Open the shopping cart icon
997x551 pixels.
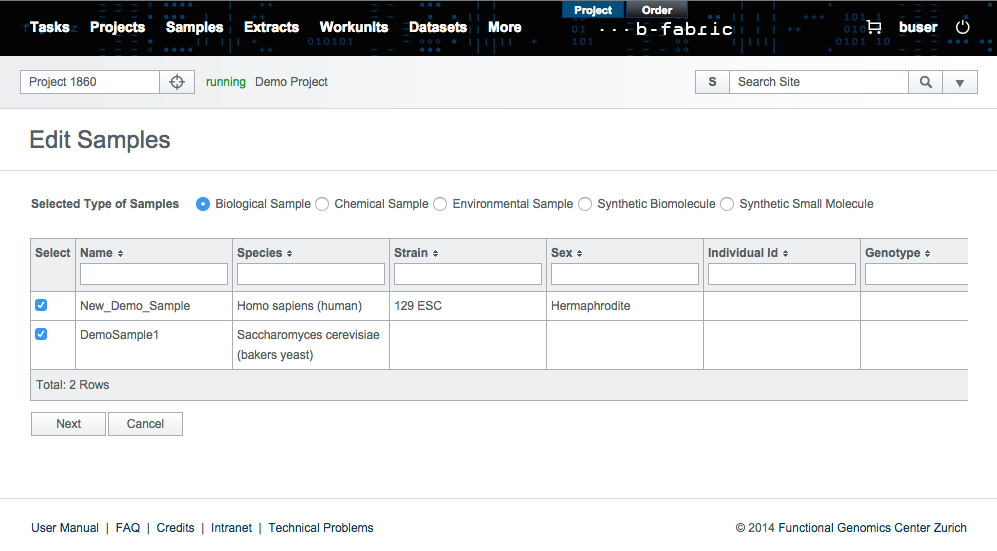click(x=874, y=27)
